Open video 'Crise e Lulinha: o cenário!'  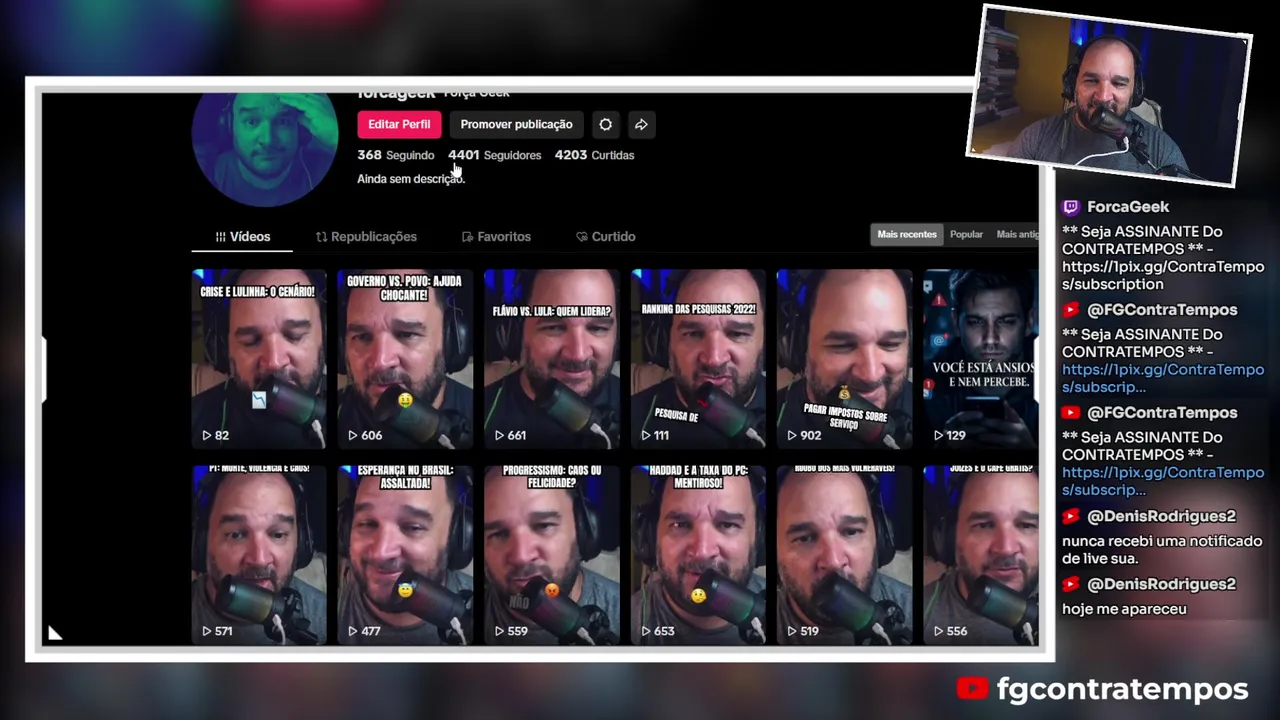259,358
